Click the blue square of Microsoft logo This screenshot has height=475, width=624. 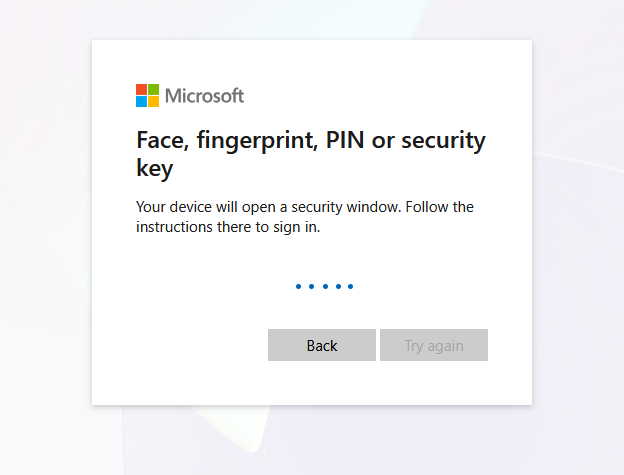(141, 102)
